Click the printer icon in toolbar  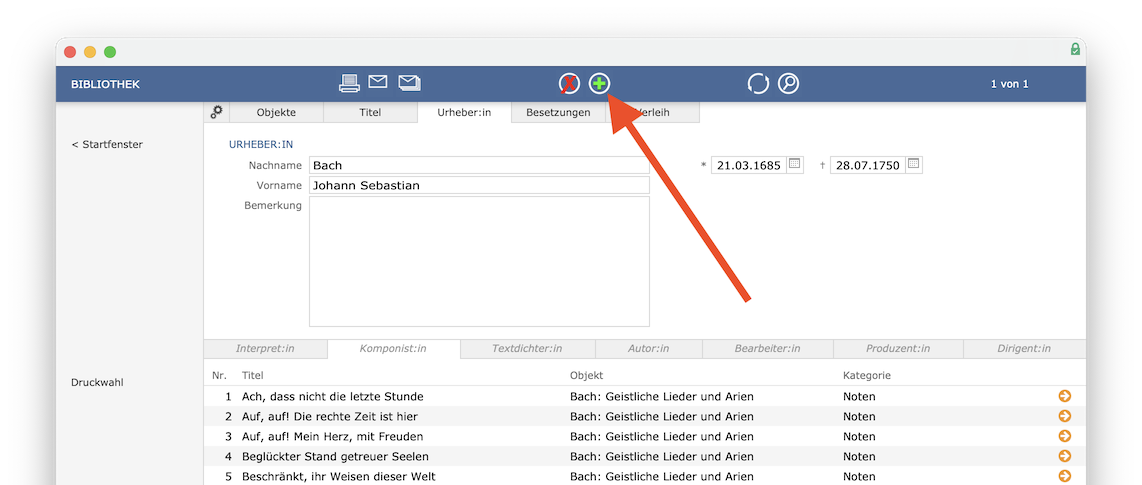click(x=350, y=84)
